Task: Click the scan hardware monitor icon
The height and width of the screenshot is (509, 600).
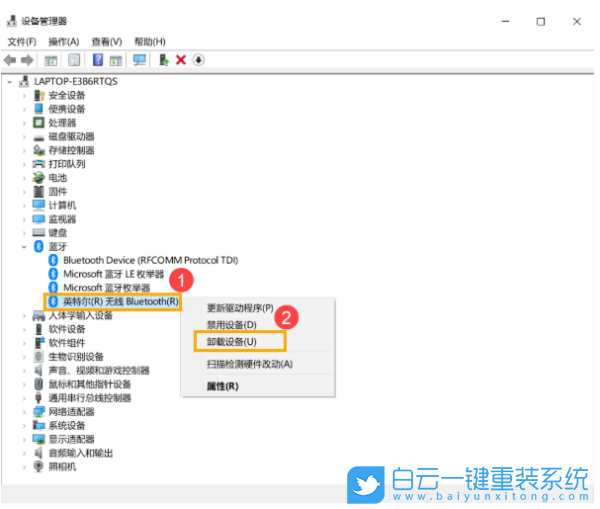Action: click(140, 60)
